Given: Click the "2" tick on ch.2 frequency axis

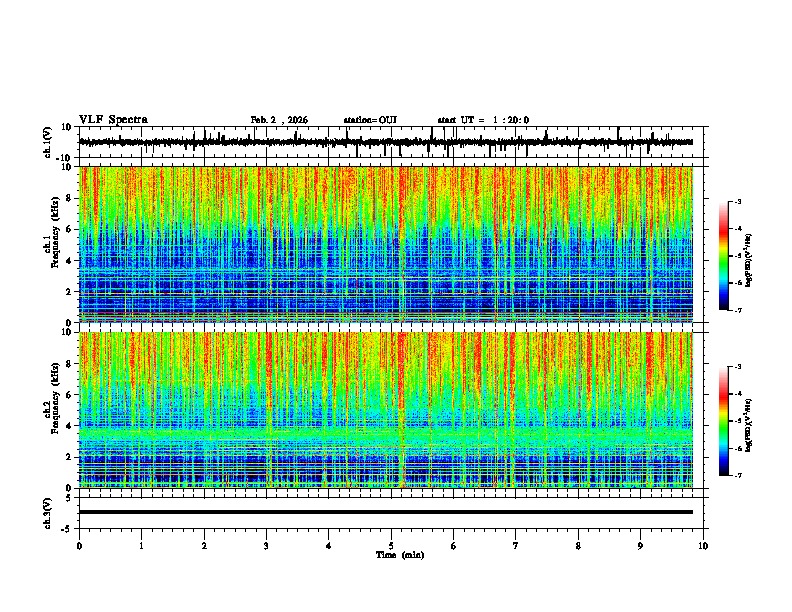Looking at the screenshot, I should pos(69,457).
